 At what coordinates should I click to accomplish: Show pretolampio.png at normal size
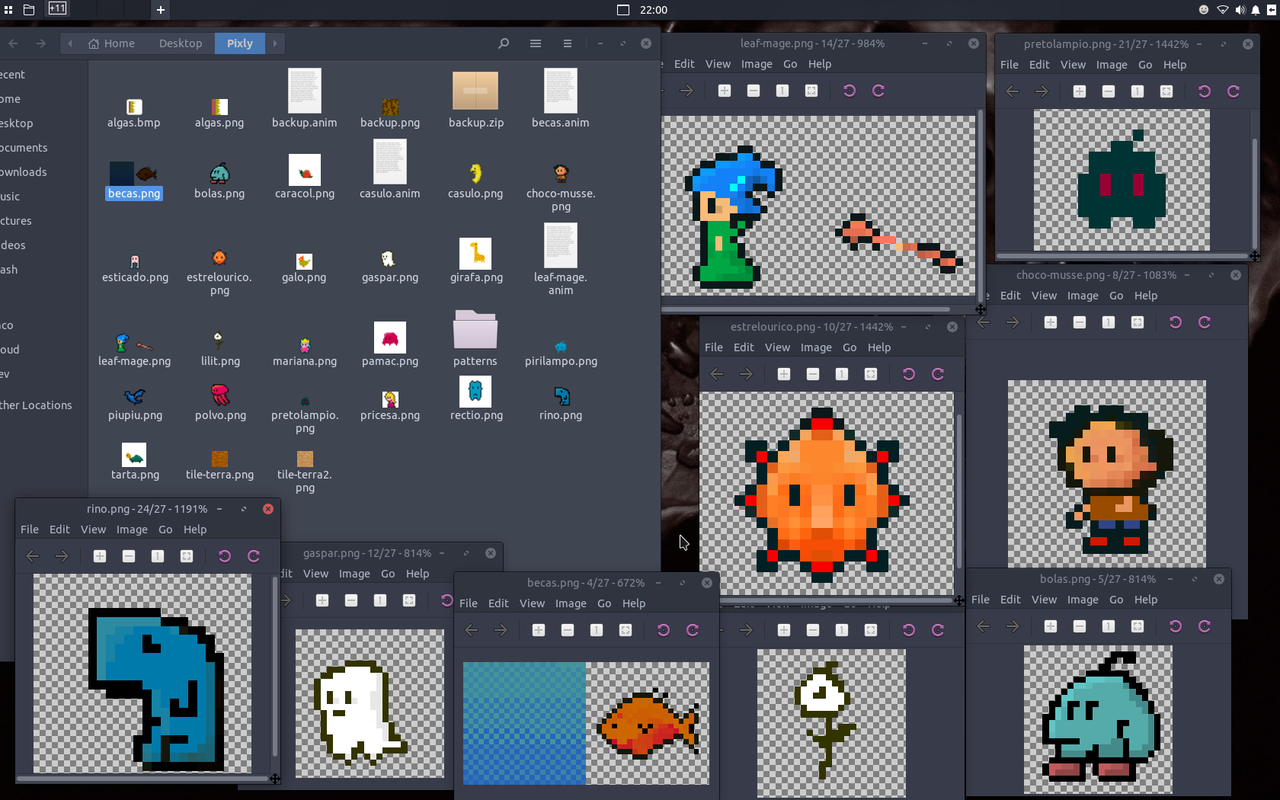1137,91
